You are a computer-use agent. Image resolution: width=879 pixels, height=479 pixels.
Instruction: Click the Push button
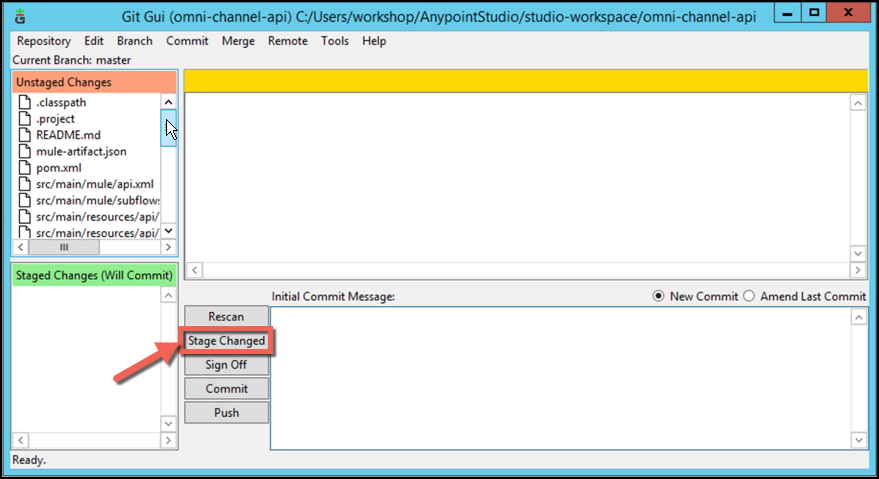tap(226, 413)
